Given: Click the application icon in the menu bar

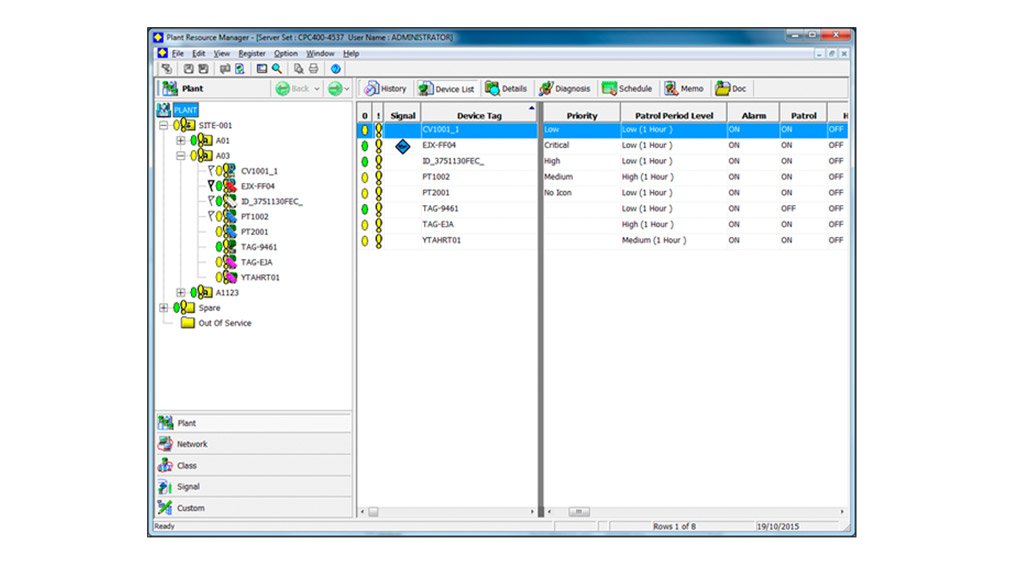Looking at the screenshot, I should [x=162, y=53].
